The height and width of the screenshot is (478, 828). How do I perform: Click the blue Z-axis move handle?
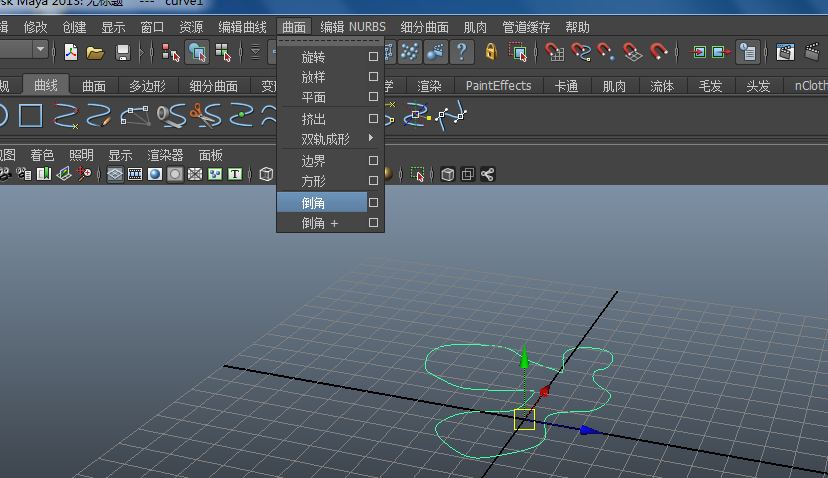point(590,430)
